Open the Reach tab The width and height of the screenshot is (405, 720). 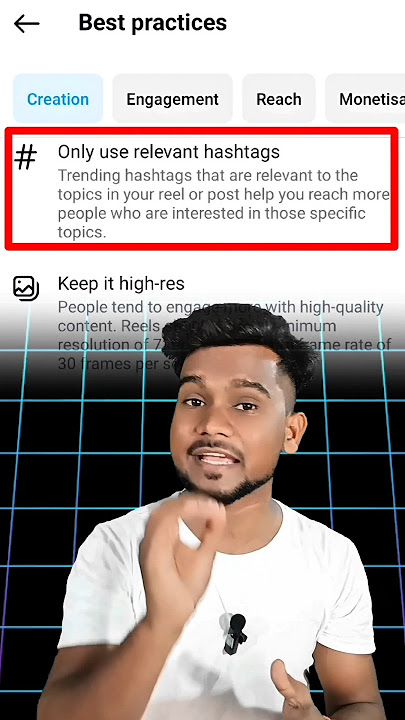click(279, 99)
